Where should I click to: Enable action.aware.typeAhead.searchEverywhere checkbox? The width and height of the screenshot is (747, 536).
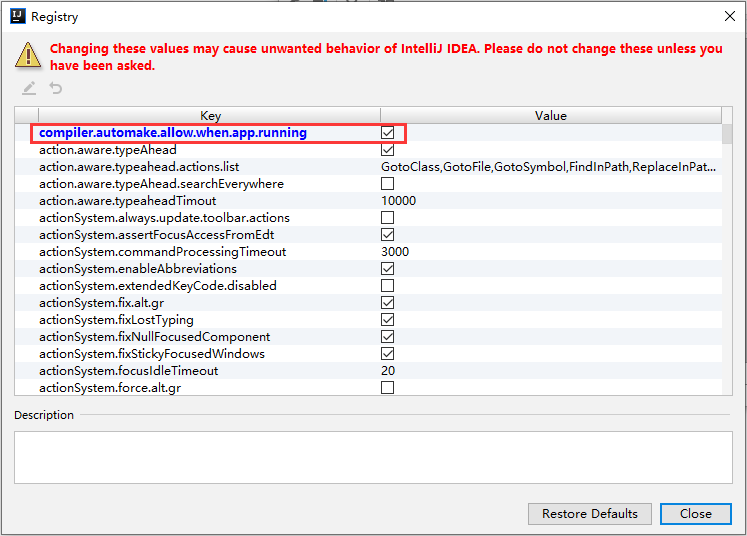point(387,183)
